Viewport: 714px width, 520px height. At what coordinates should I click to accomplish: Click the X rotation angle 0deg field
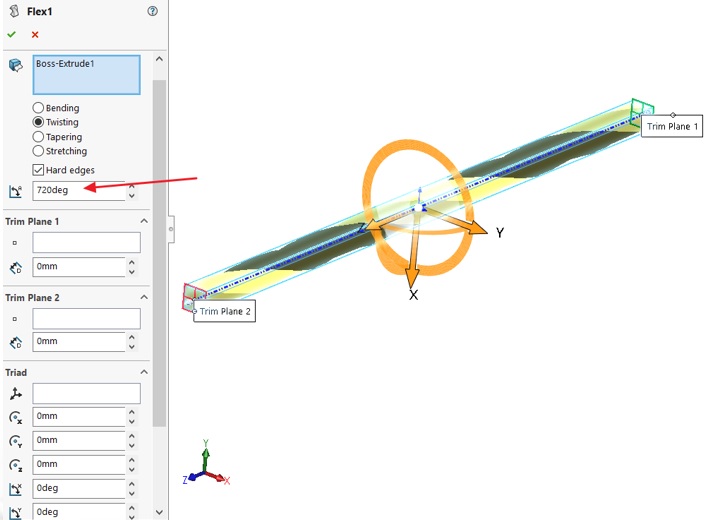pyautogui.click(x=79, y=488)
